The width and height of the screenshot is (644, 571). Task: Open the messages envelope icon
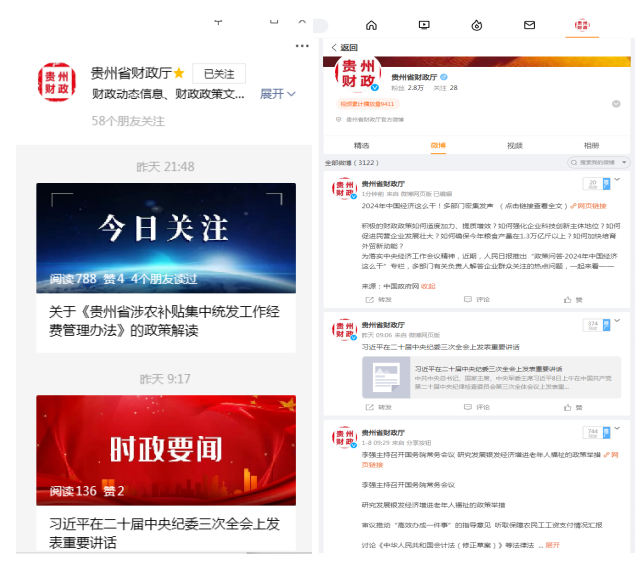(529, 25)
